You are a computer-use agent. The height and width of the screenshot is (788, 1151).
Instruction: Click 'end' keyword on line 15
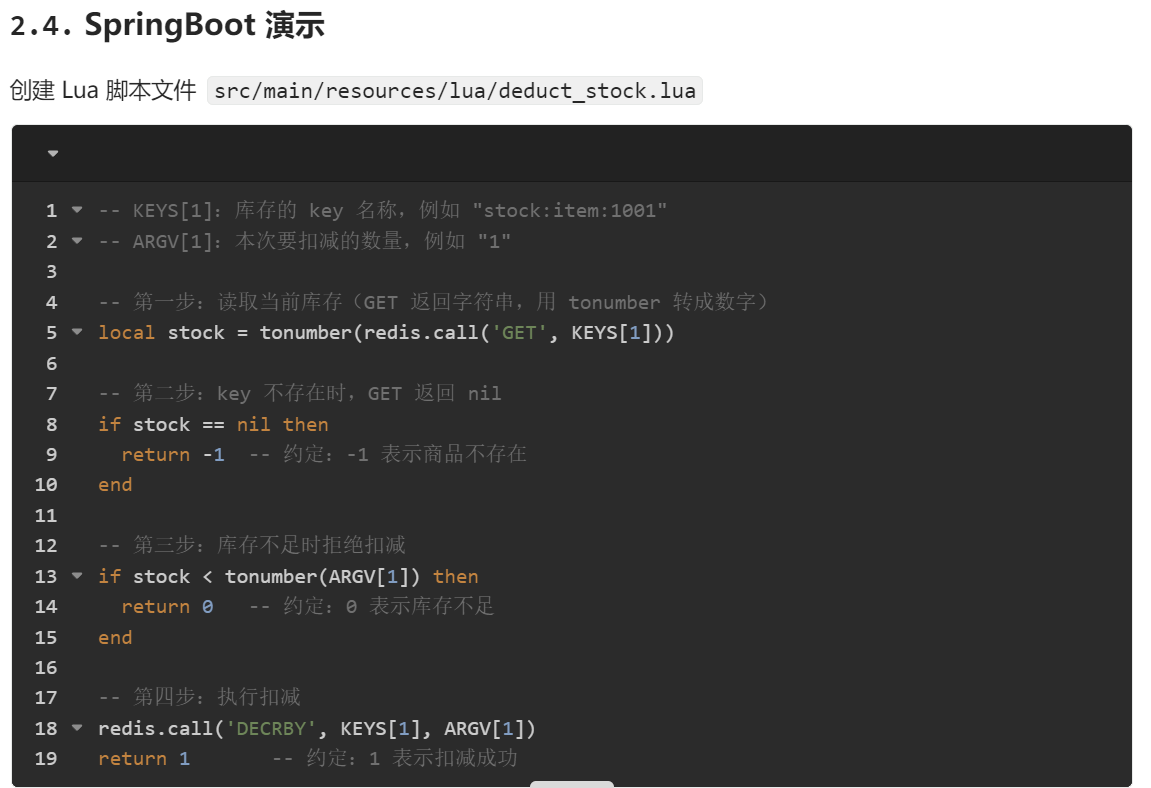[115, 637]
